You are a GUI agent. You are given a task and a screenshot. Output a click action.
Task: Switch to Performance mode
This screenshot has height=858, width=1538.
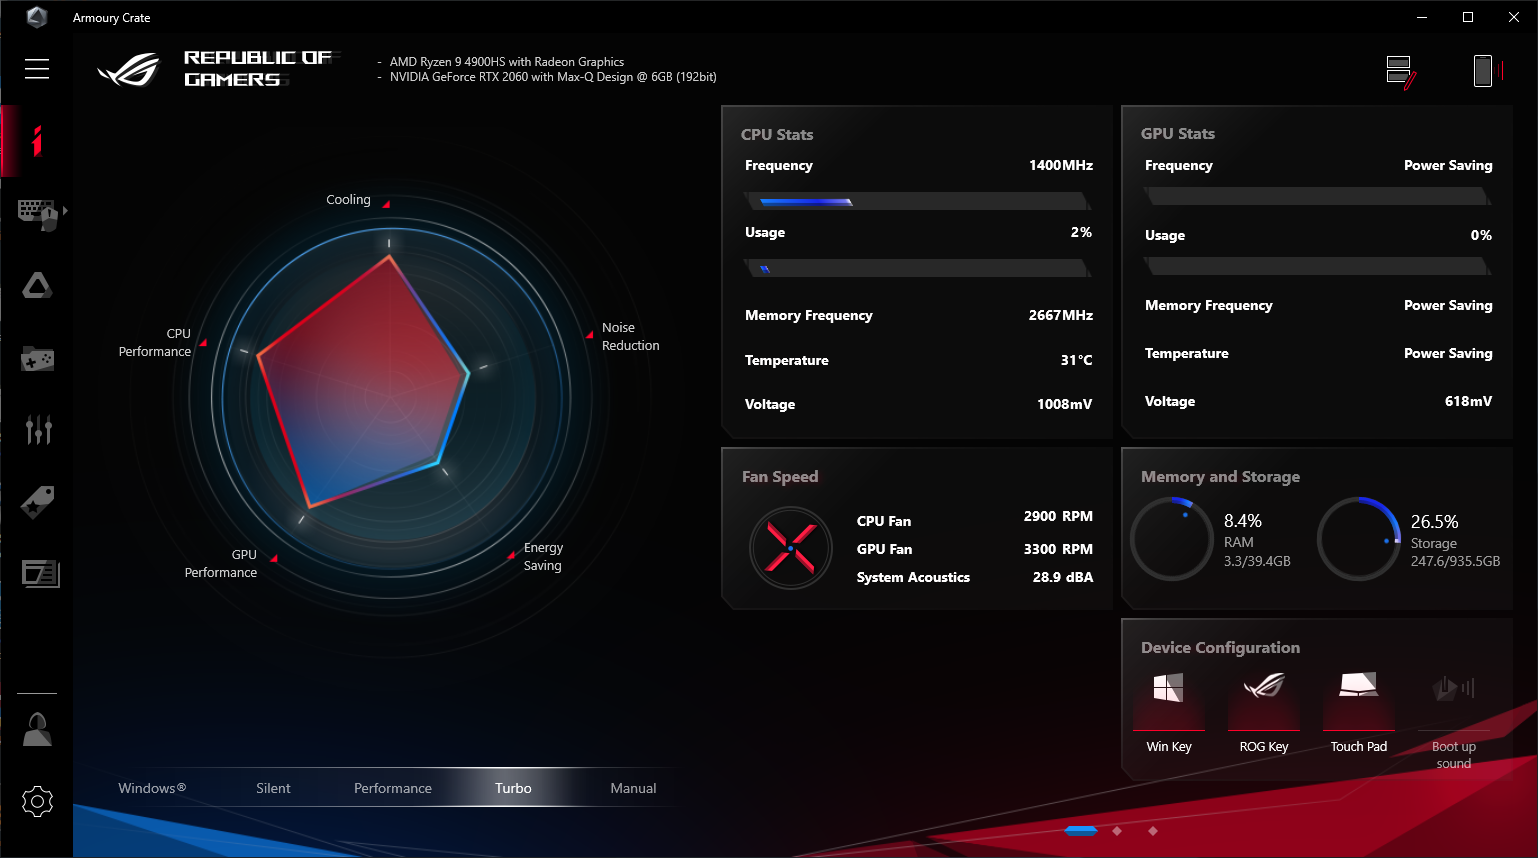[393, 788]
